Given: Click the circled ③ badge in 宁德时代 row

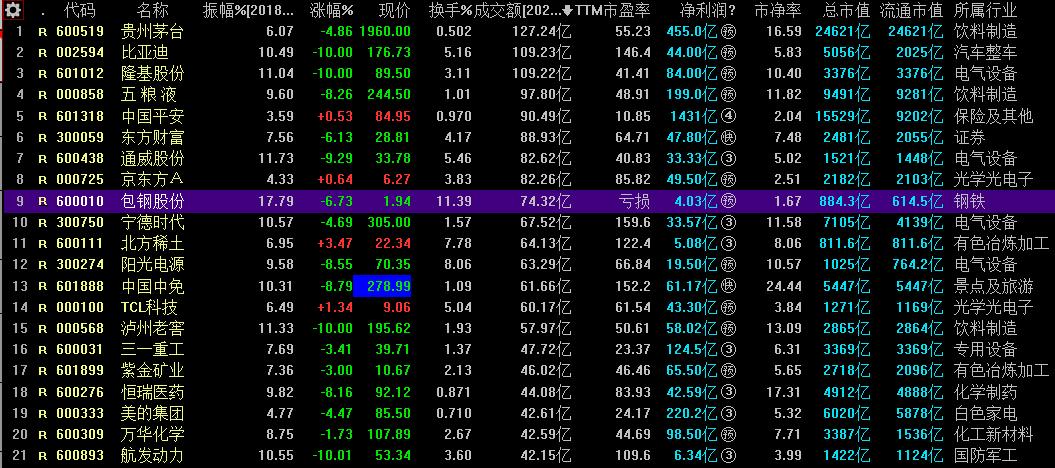Looking at the screenshot, I should click(729, 222).
